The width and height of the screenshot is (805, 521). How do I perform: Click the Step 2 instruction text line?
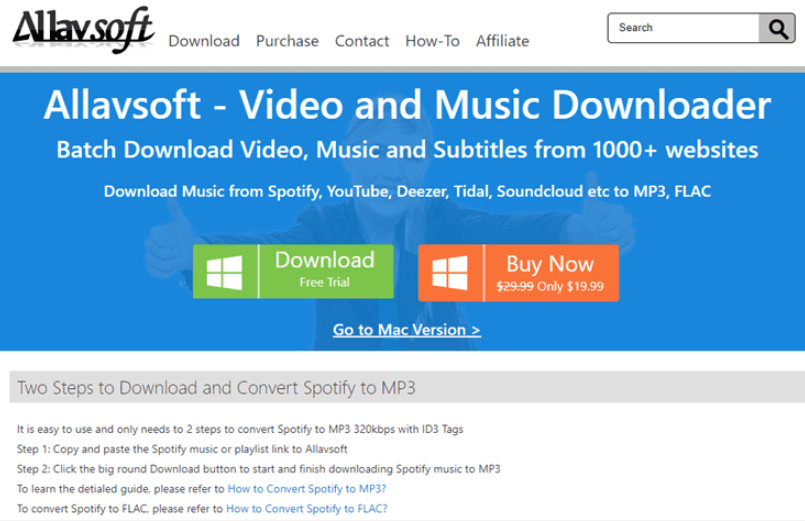pyautogui.click(x=258, y=469)
